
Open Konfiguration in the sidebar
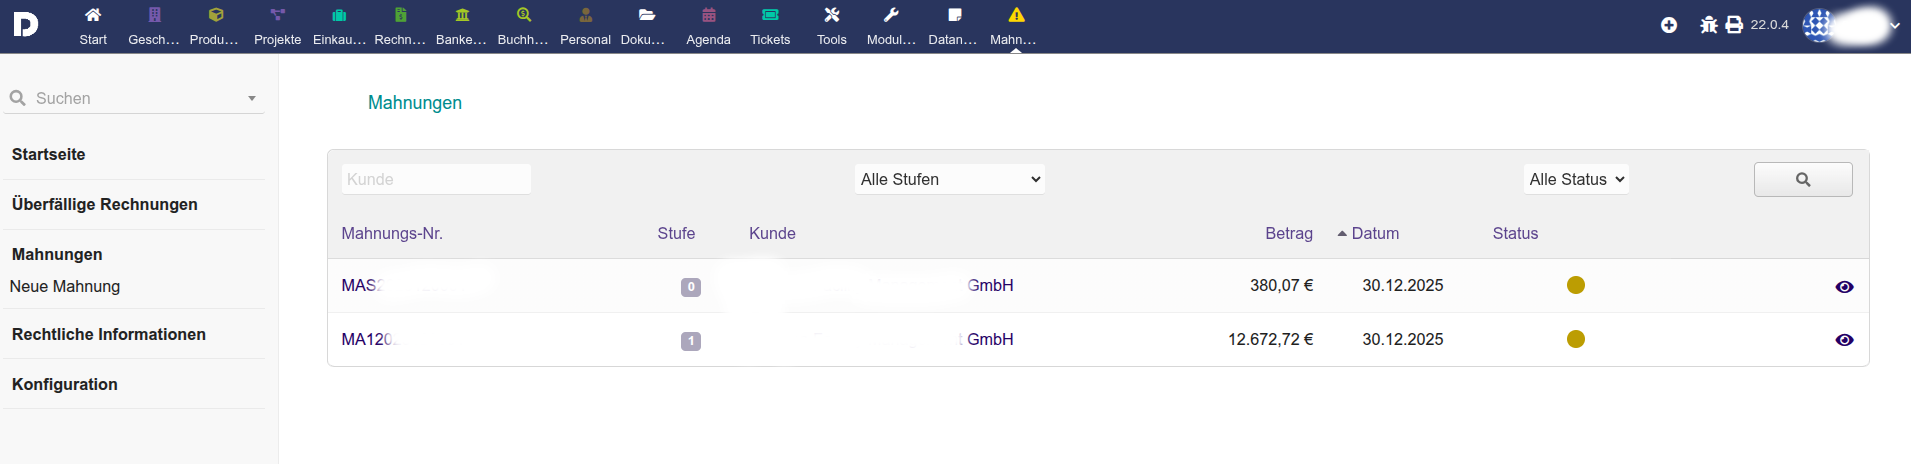click(65, 384)
